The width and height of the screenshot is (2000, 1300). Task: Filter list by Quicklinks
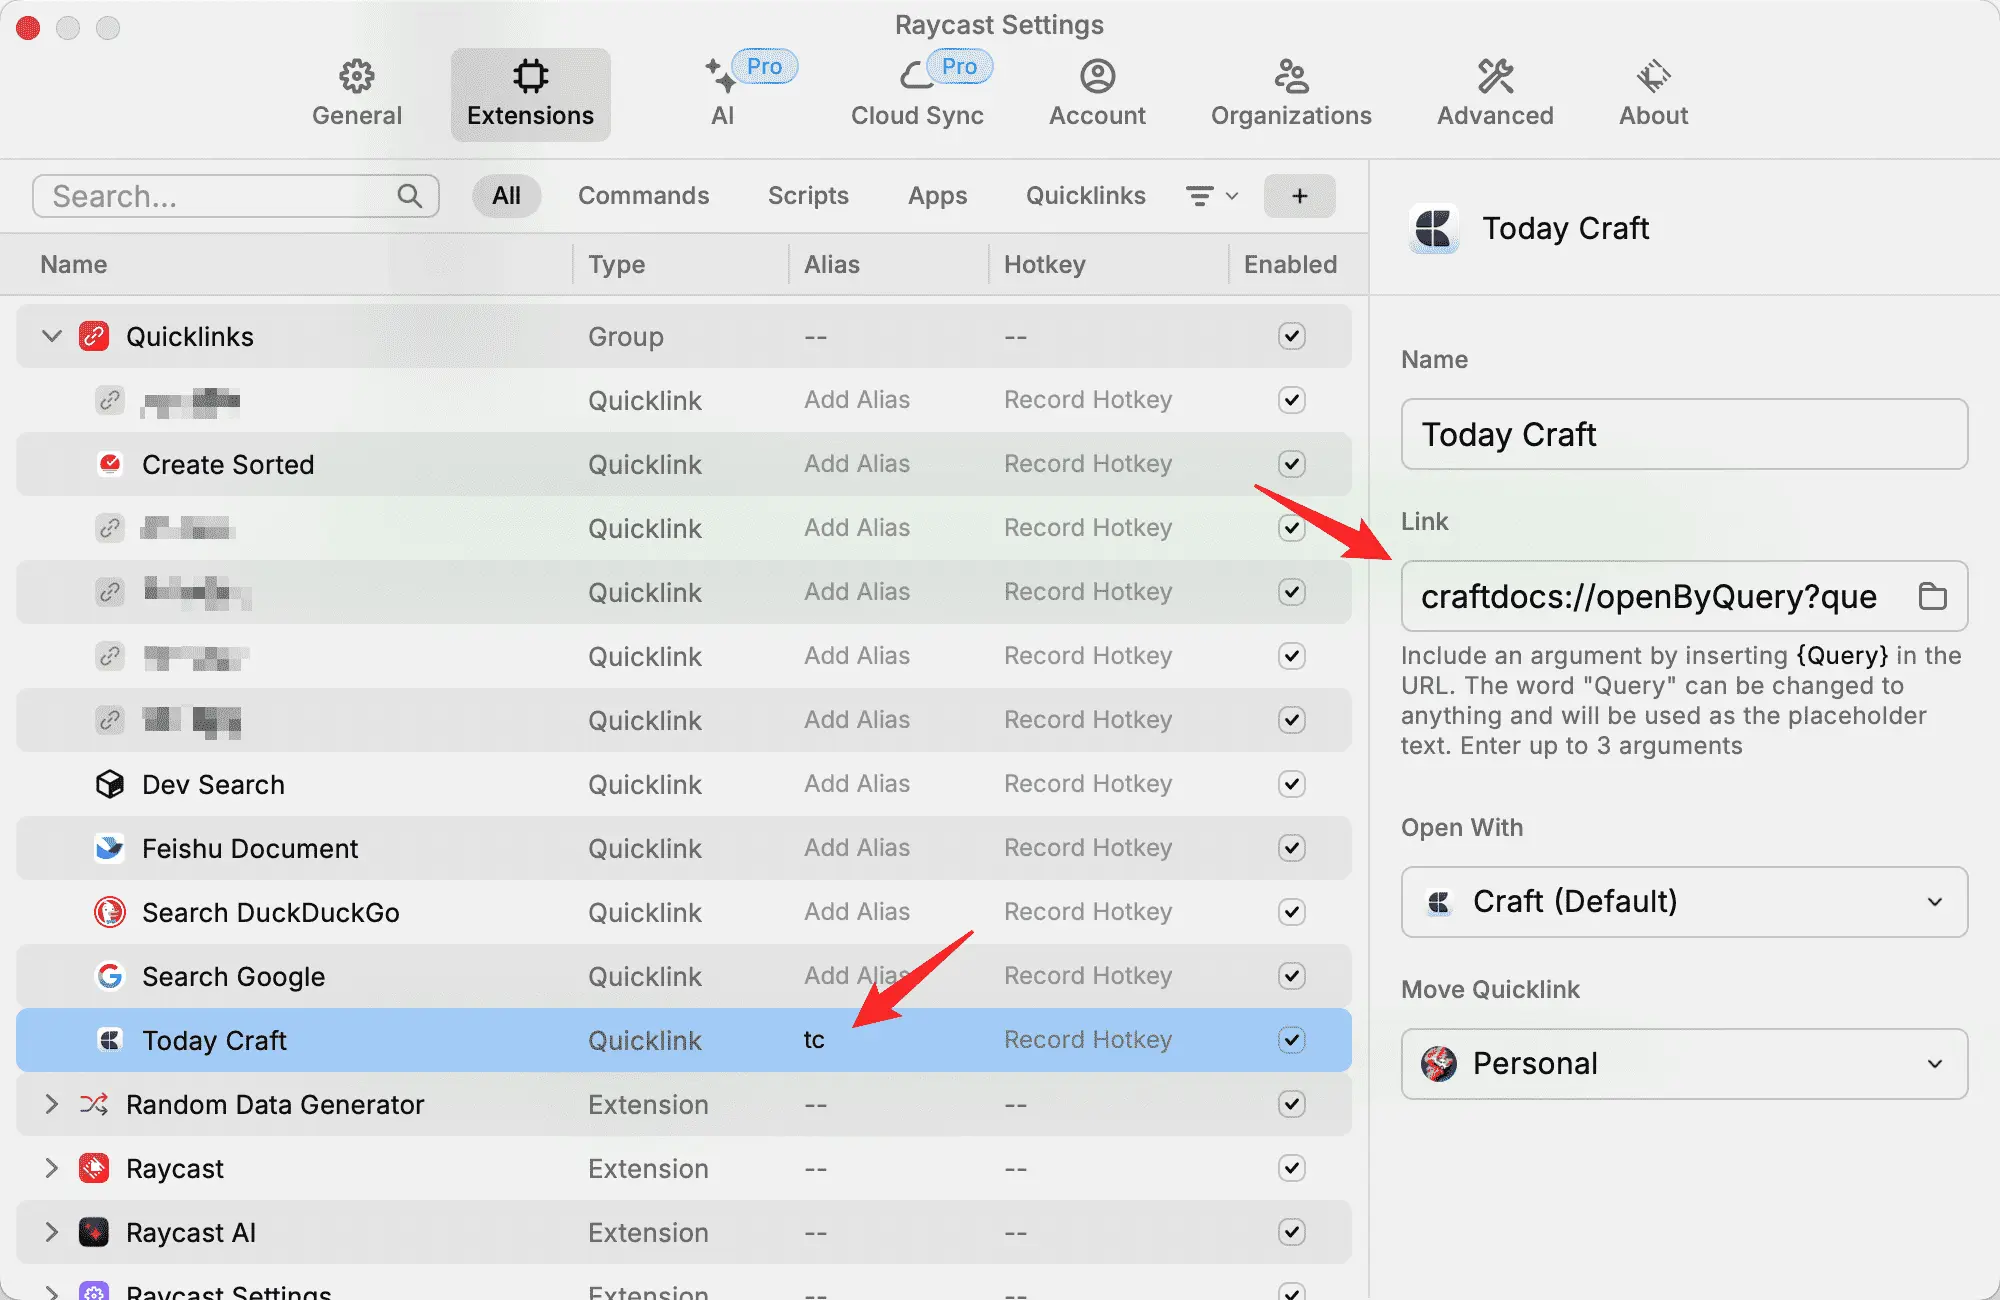click(1086, 196)
